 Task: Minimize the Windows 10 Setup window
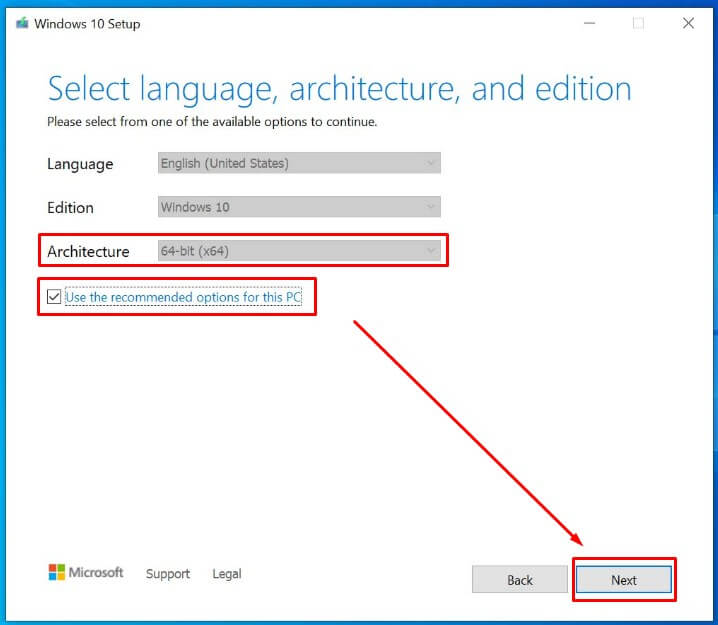(x=589, y=23)
